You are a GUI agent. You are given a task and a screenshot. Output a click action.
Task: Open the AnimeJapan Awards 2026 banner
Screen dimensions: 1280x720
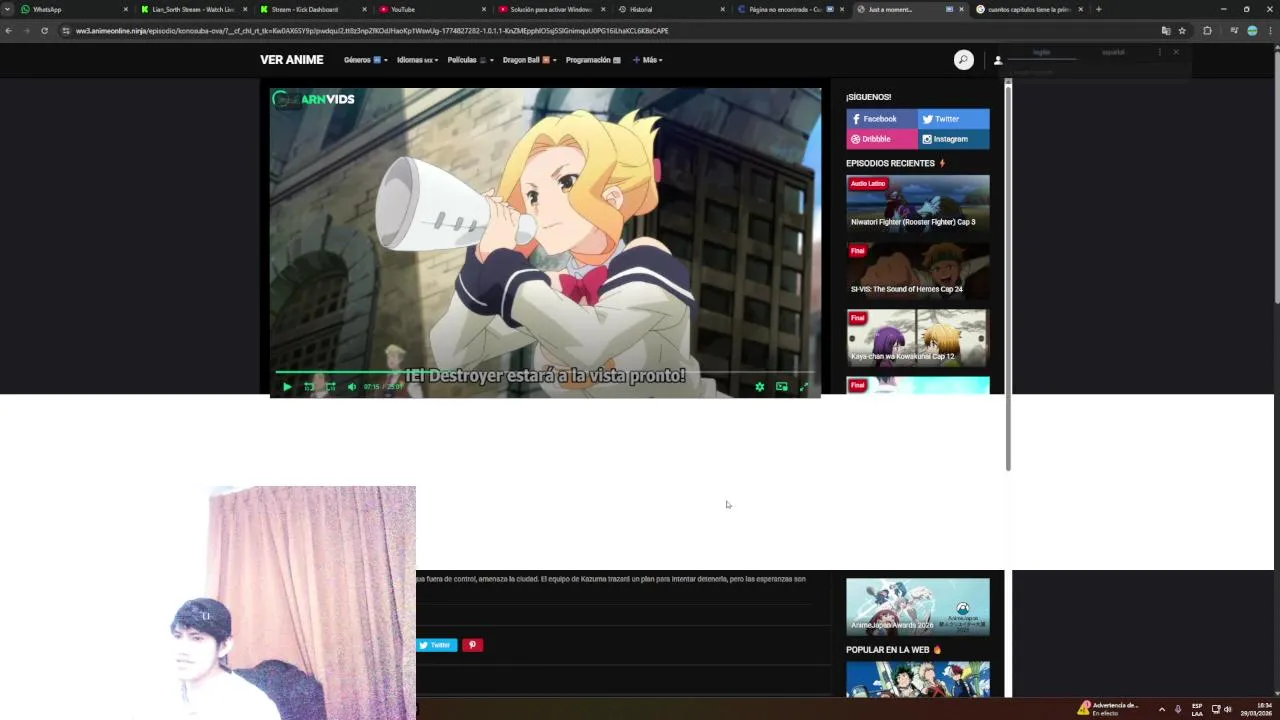tap(918, 606)
